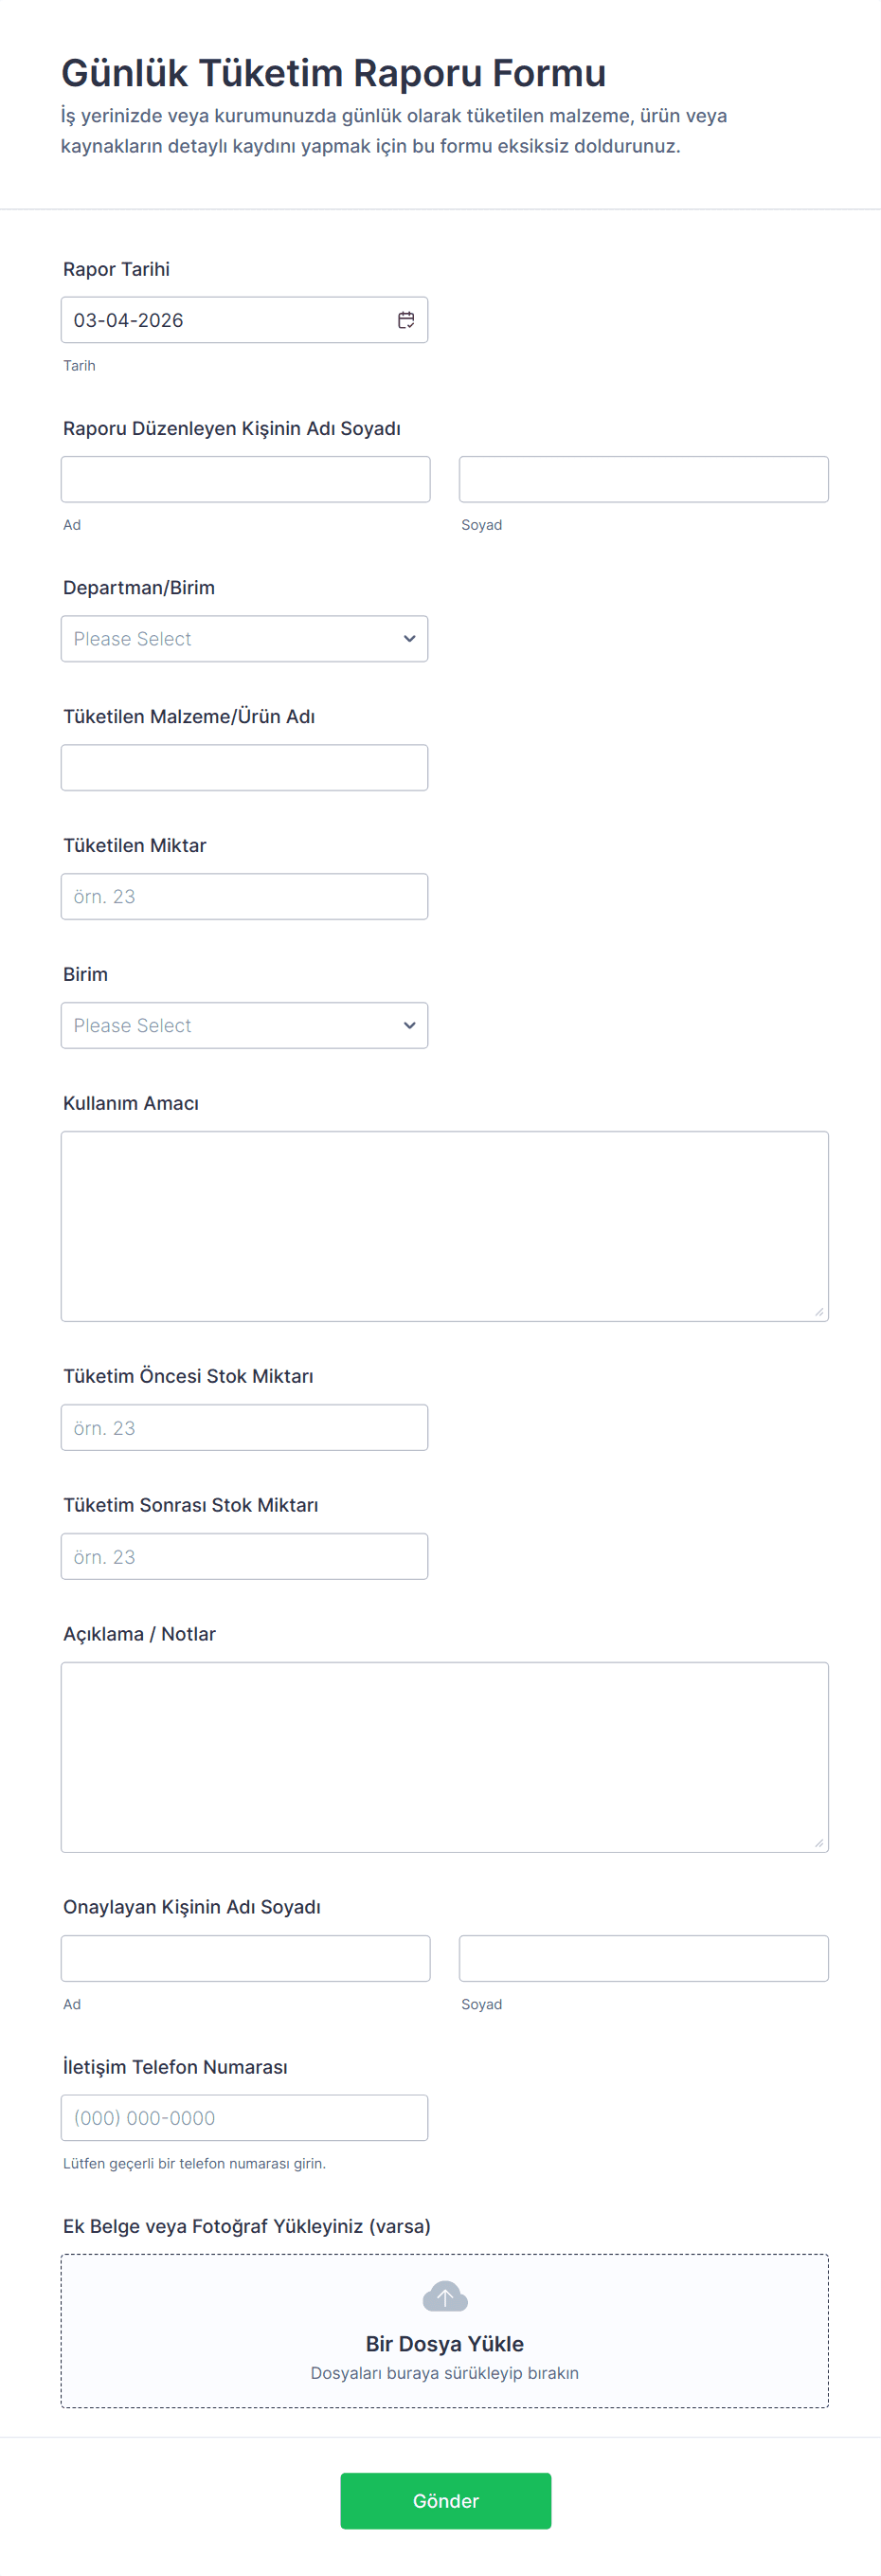Click the approver's Ad field

click(x=245, y=1959)
